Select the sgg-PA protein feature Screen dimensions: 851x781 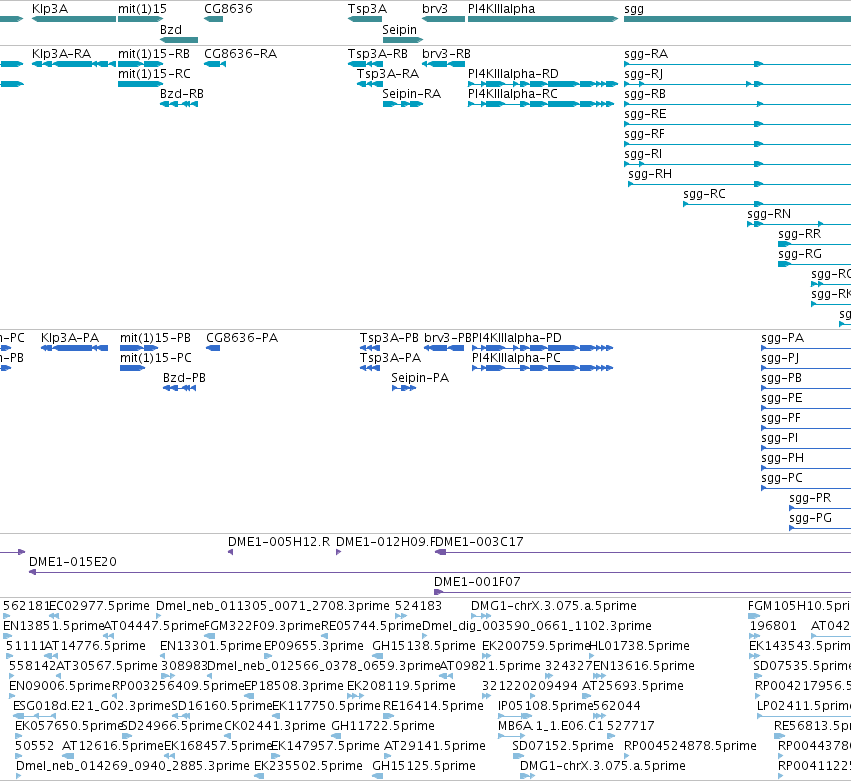point(806,348)
